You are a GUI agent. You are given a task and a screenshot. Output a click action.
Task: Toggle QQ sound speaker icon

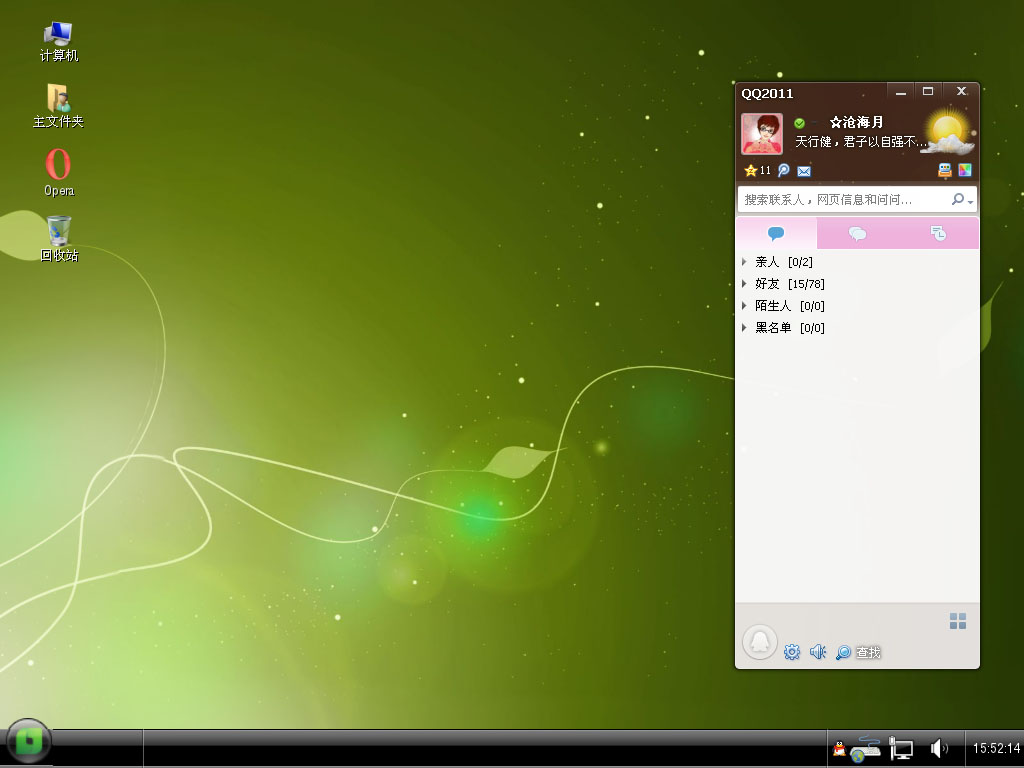pos(818,652)
